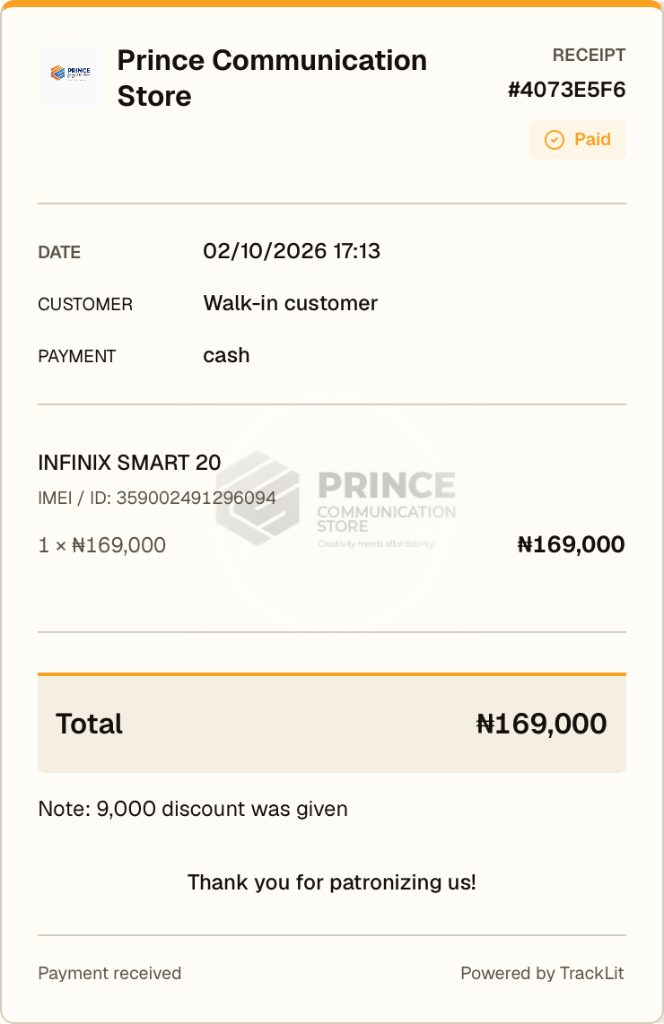664x1024 pixels.
Task: Open the Powered by TrackLit link
Action: coord(542,973)
